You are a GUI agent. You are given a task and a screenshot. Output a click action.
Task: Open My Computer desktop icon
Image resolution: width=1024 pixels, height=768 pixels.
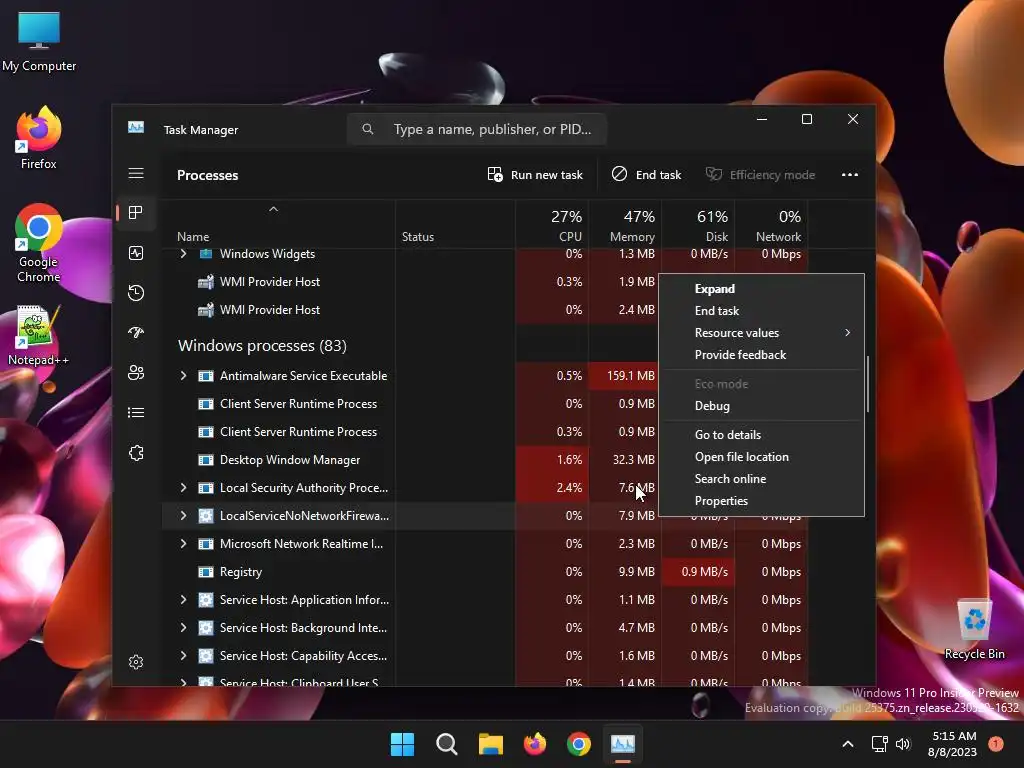click(39, 42)
